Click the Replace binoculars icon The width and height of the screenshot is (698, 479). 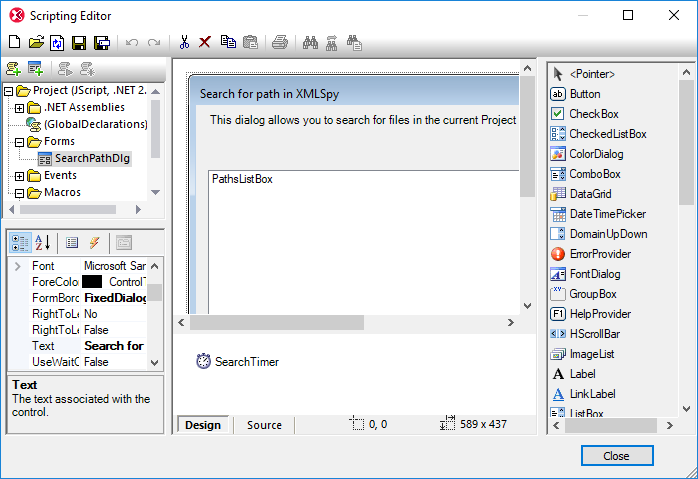(x=354, y=43)
